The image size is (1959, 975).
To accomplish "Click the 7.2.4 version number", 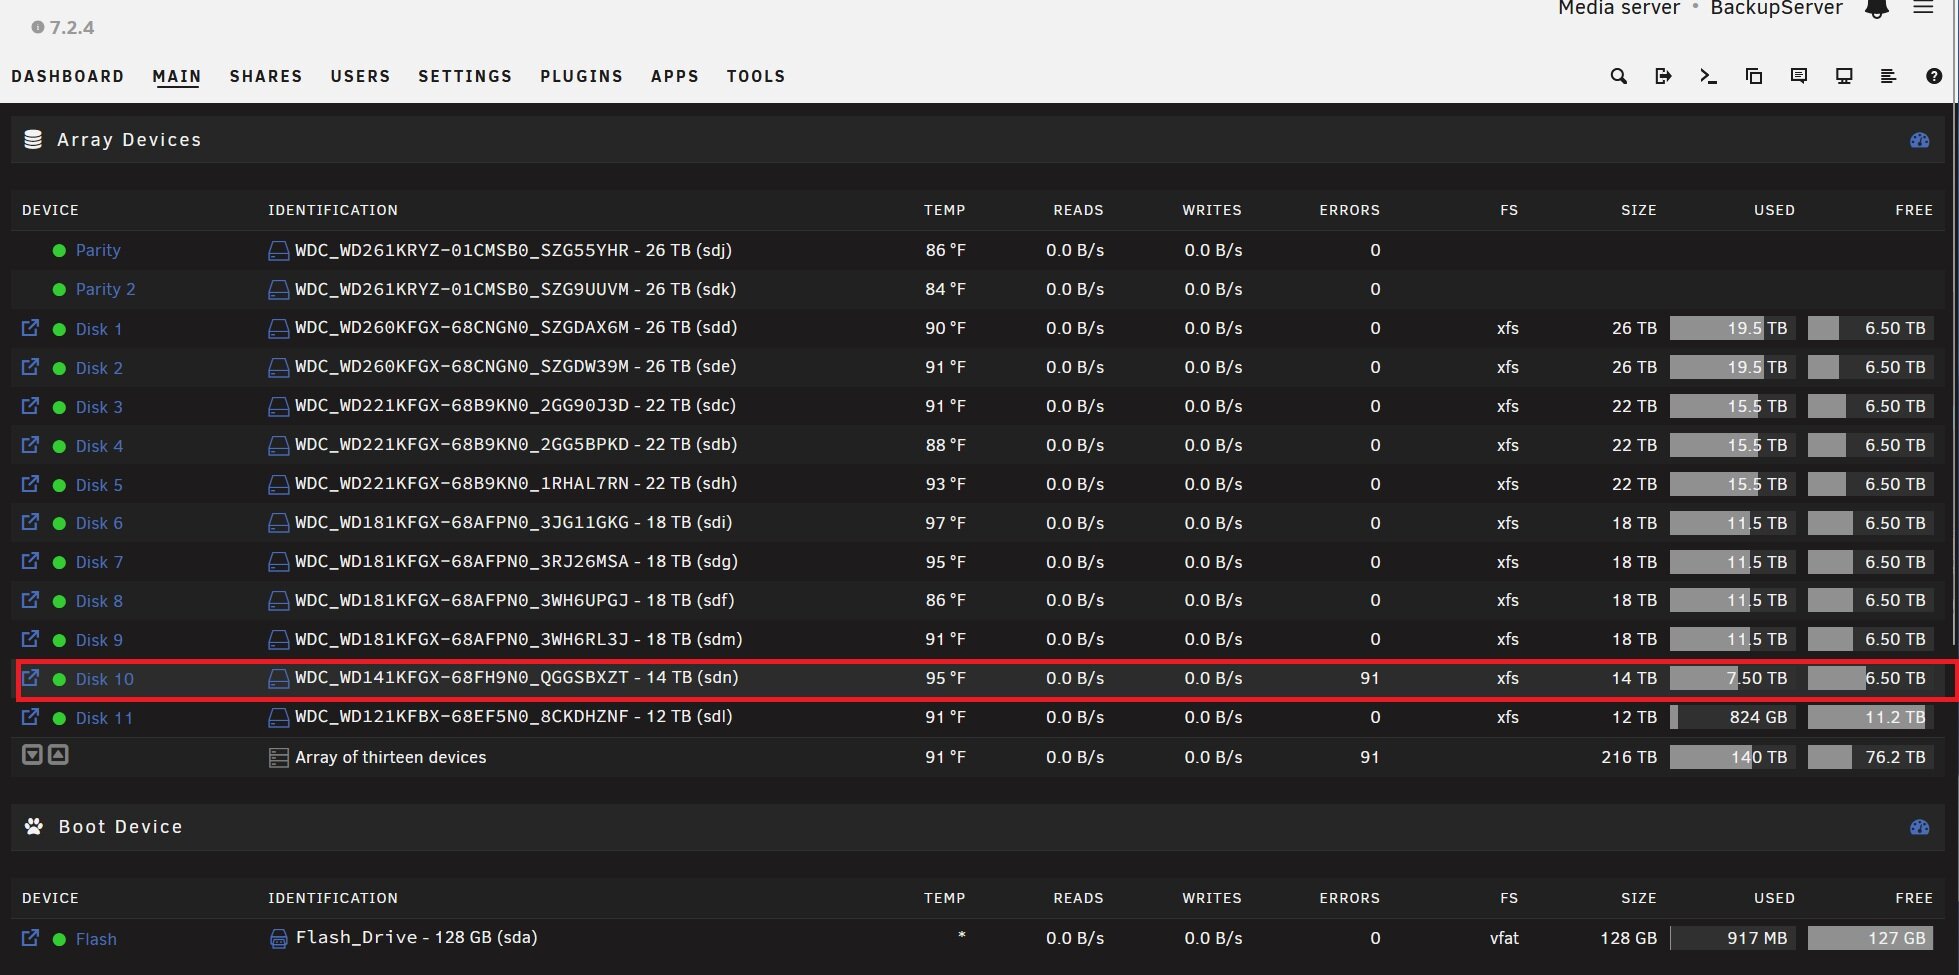I will click(x=72, y=28).
